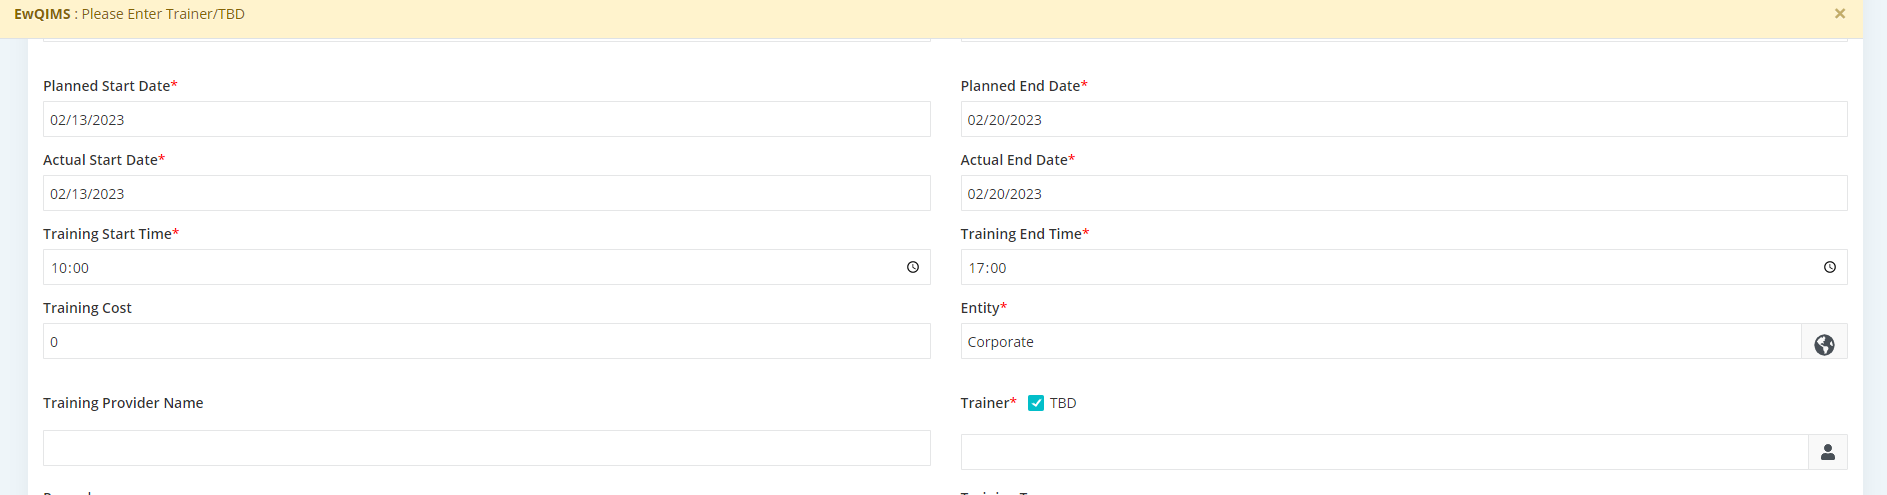Click the empty Trainer input field
This screenshot has height=495, width=1887.
[x=1384, y=452]
